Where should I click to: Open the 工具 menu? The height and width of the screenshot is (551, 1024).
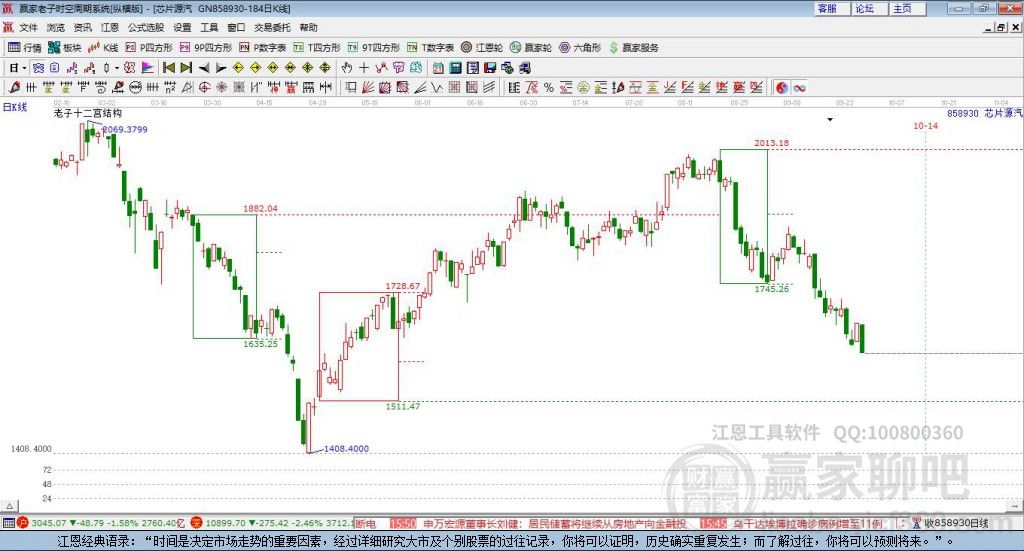pyautogui.click(x=209, y=27)
